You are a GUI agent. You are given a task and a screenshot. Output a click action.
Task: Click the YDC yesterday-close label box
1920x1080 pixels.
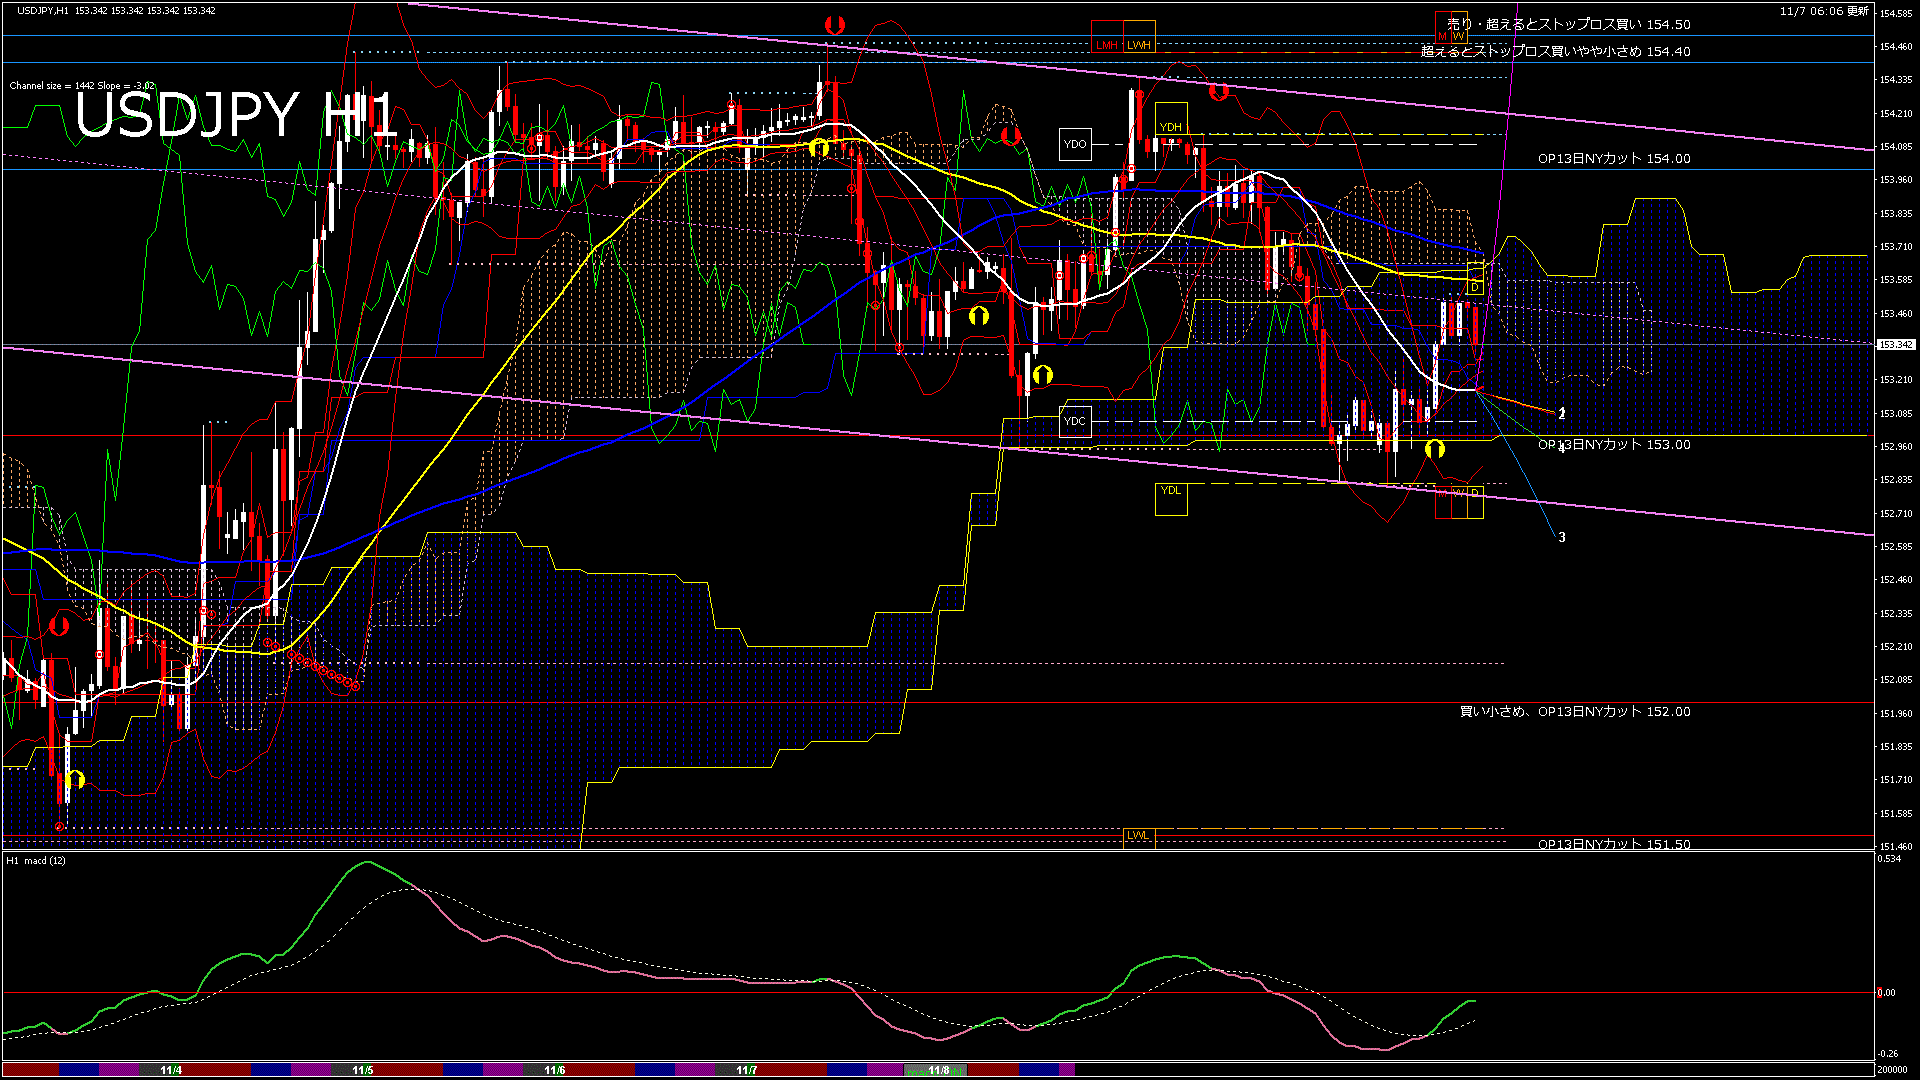[1075, 421]
